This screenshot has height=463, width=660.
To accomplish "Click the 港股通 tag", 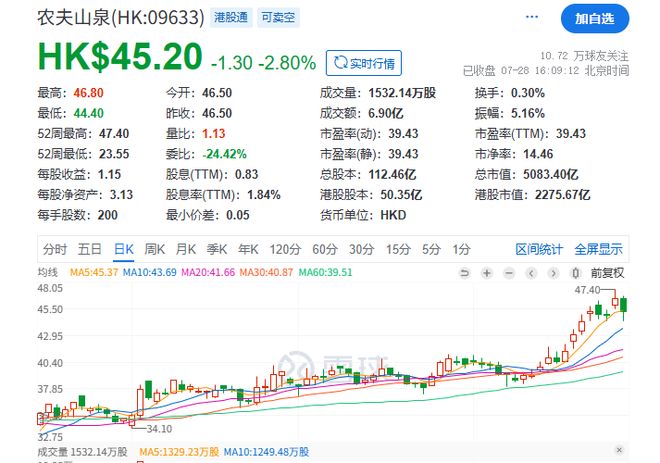I will coord(231,17).
